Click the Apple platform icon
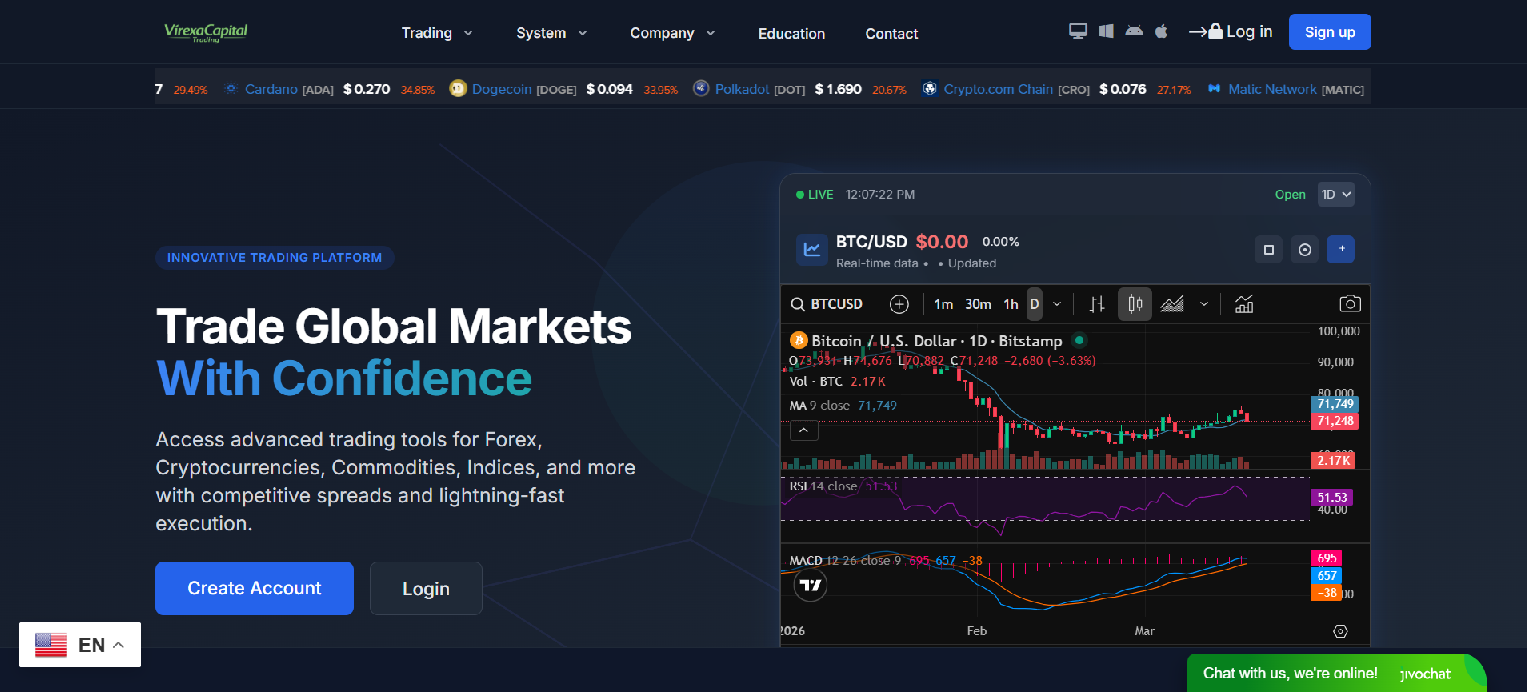1527x692 pixels. 1161,31
